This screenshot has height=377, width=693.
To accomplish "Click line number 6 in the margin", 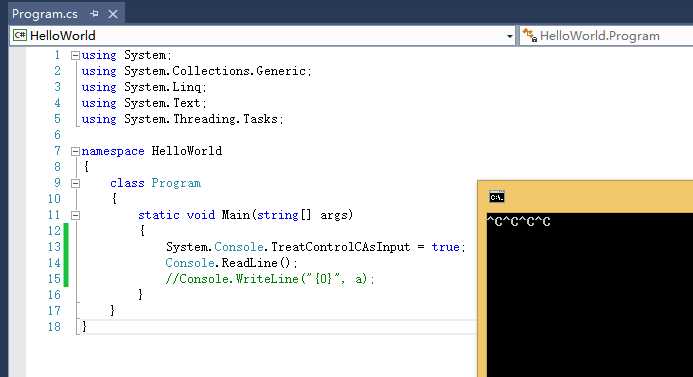I will (x=57, y=135).
